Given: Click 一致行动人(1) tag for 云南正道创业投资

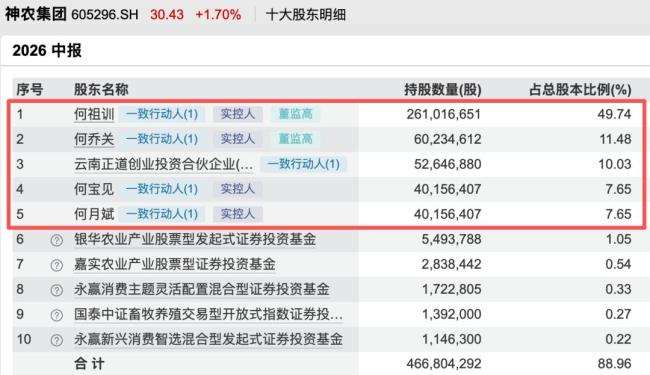Looking at the screenshot, I should point(303,164).
